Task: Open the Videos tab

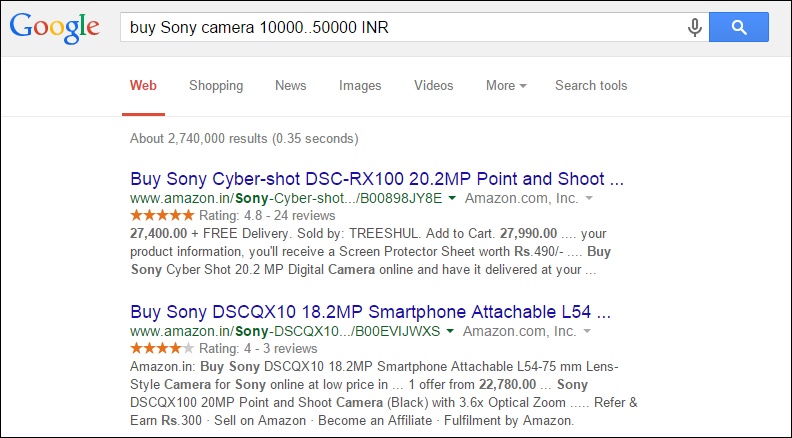Action: click(x=434, y=85)
